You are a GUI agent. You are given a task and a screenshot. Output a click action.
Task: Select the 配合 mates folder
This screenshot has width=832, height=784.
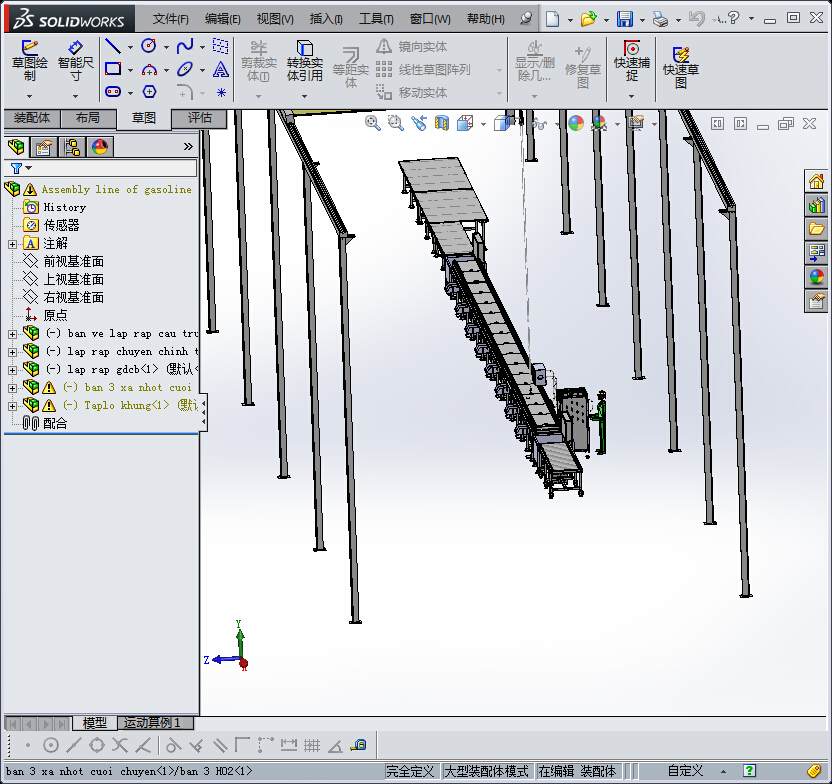[x=55, y=423]
